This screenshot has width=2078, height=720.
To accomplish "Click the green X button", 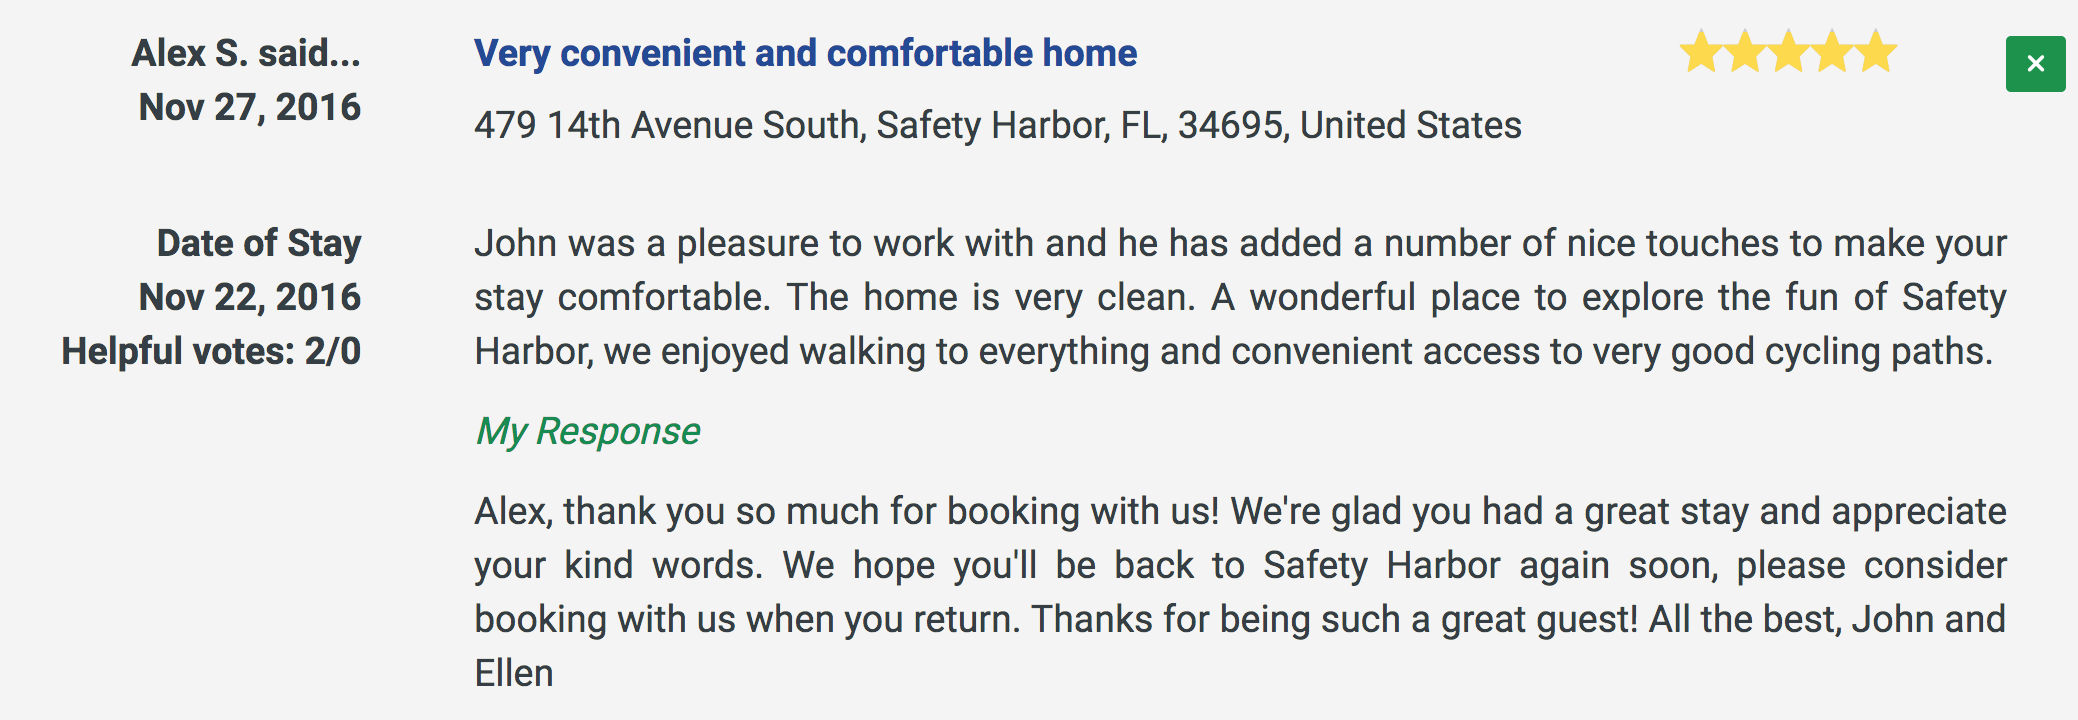I will pyautogui.click(x=2035, y=64).
